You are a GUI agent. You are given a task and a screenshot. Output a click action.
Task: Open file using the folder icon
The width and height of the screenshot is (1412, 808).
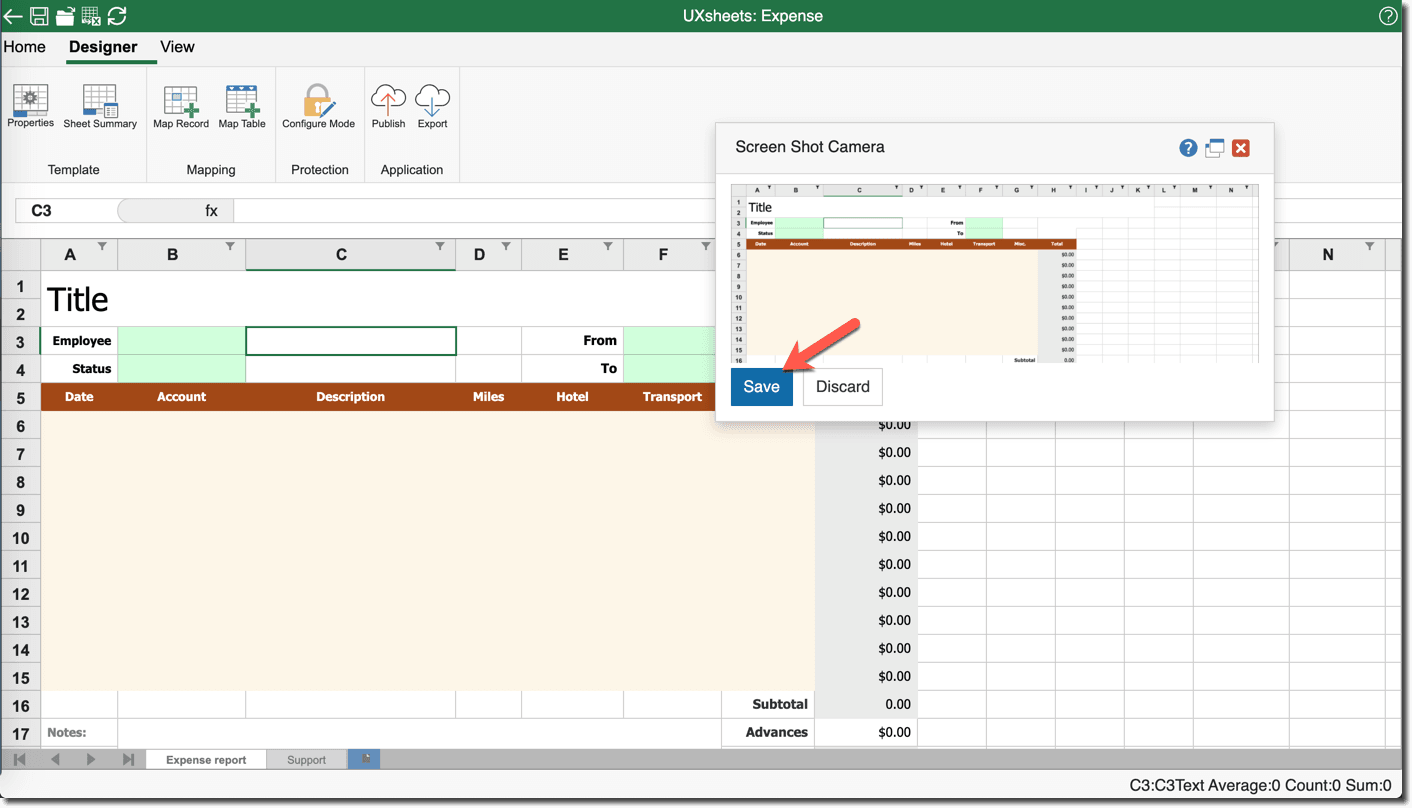click(x=65, y=16)
